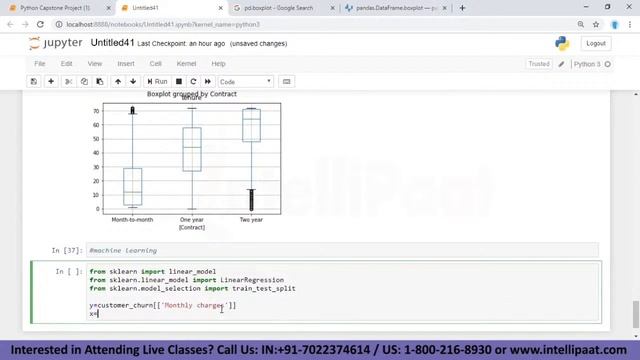Screen dimensions: 640x360
Task: Move the selected cell down
Action: tap(133, 82)
